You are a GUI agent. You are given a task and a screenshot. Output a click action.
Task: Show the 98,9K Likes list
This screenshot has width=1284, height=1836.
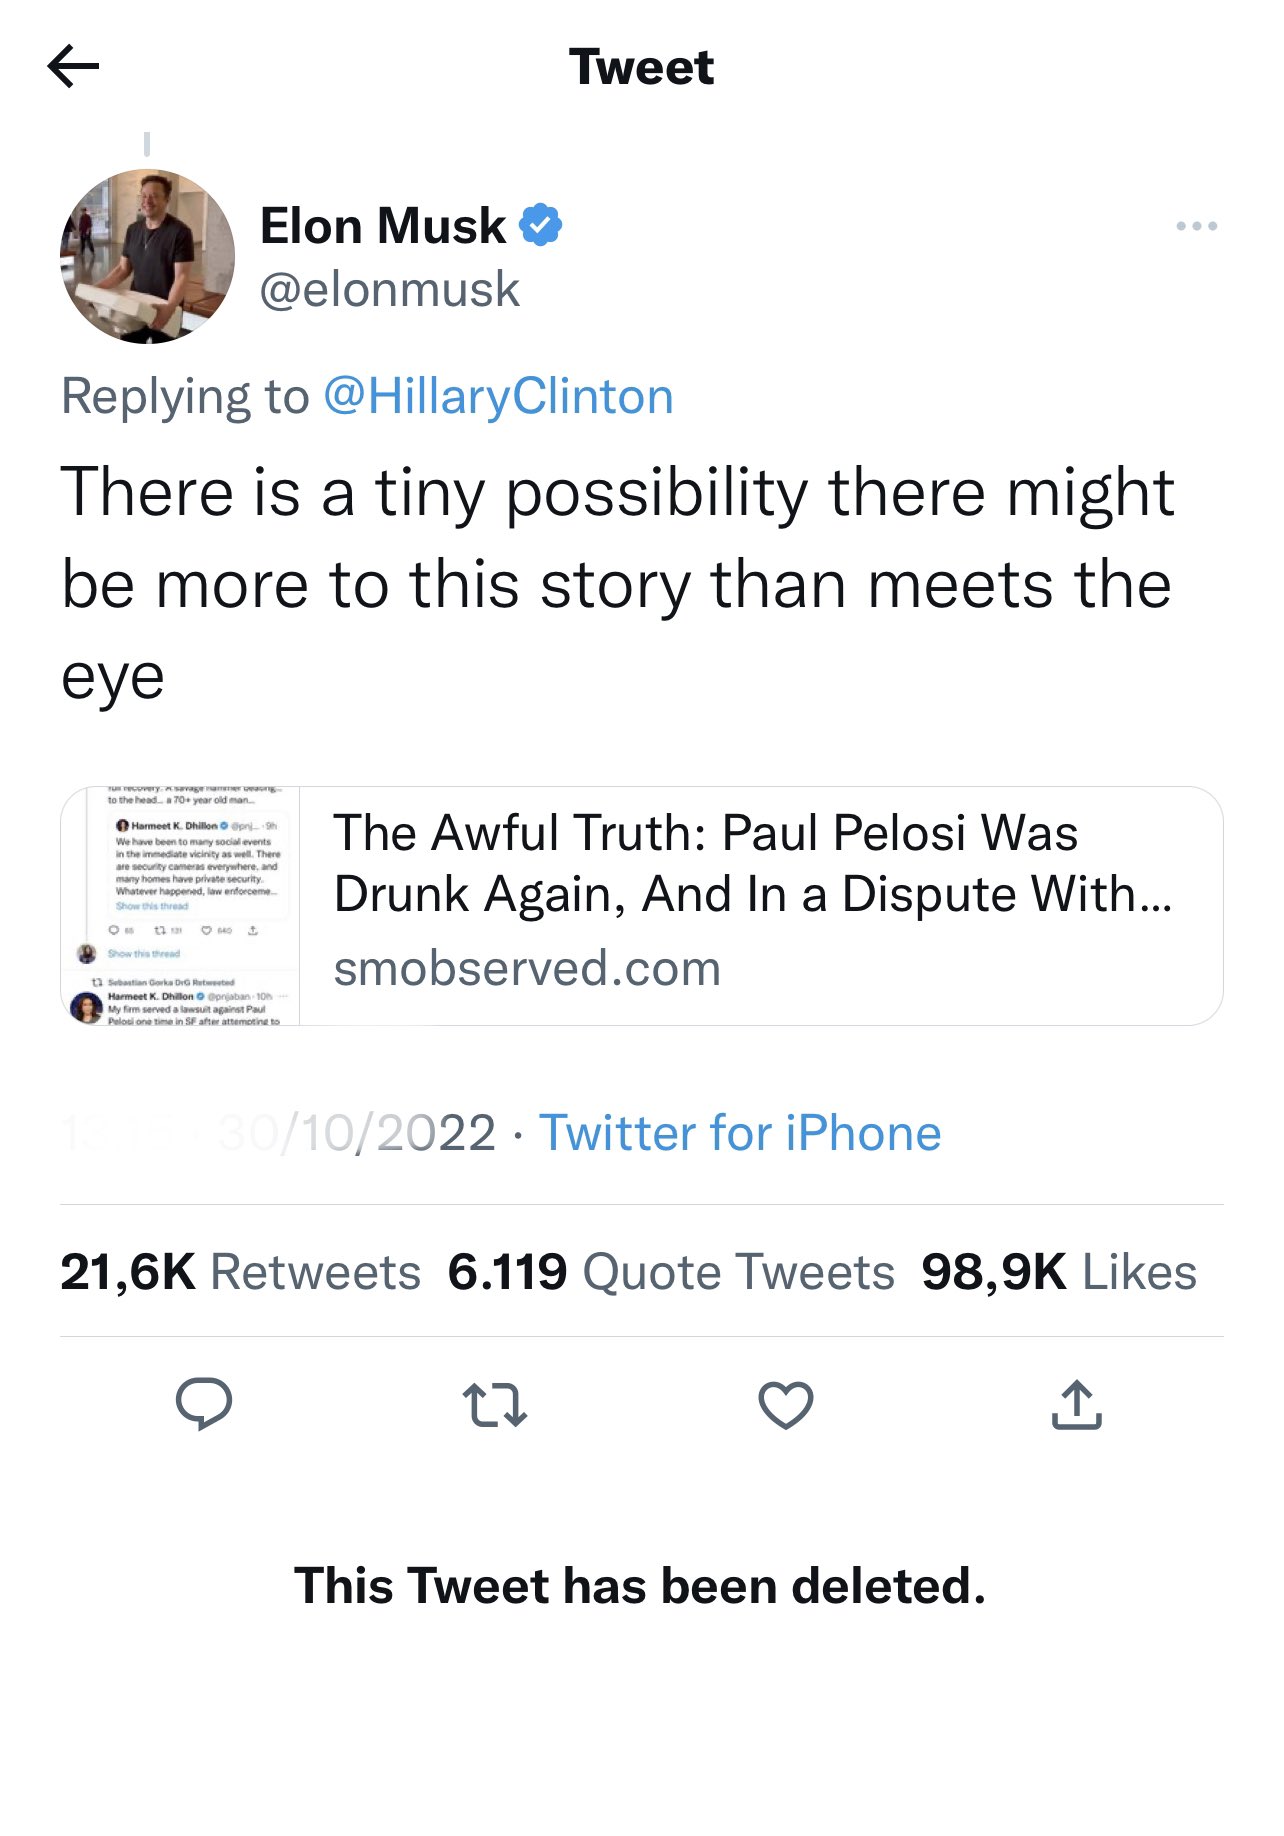click(1058, 1272)
